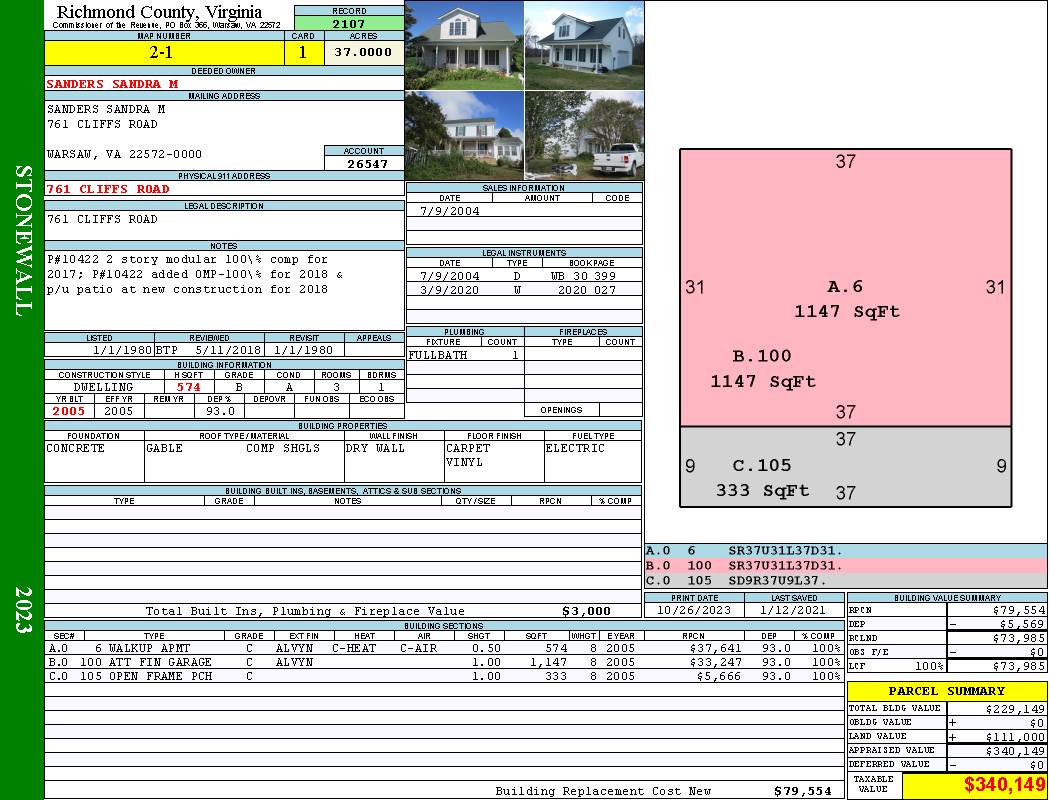Click the record number 2107 field

[349, 23]
